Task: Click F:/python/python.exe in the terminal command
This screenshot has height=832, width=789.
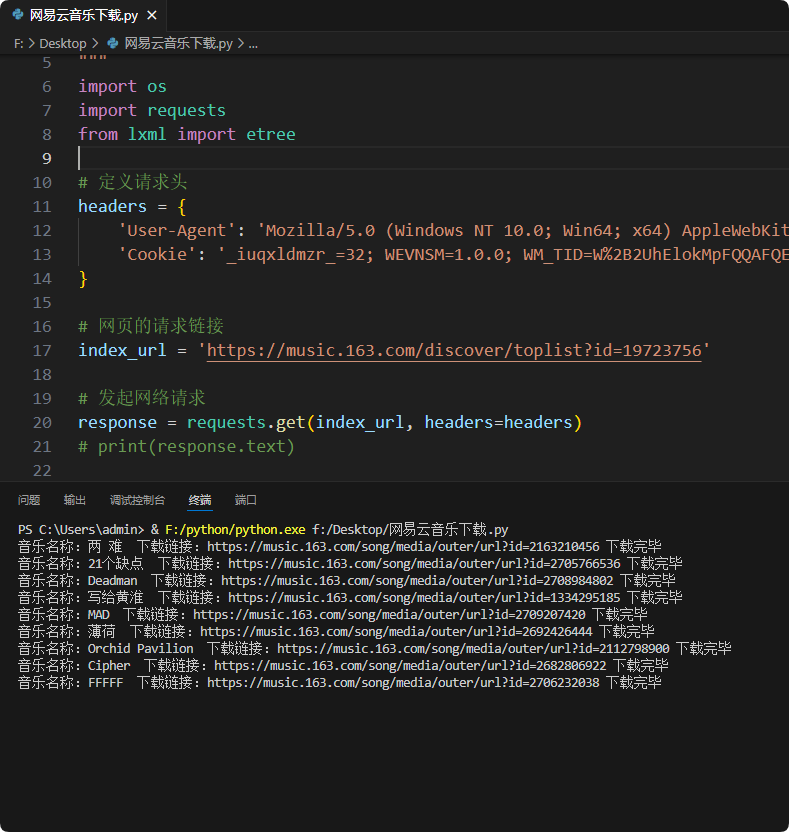Action: [x=235, y=530]
